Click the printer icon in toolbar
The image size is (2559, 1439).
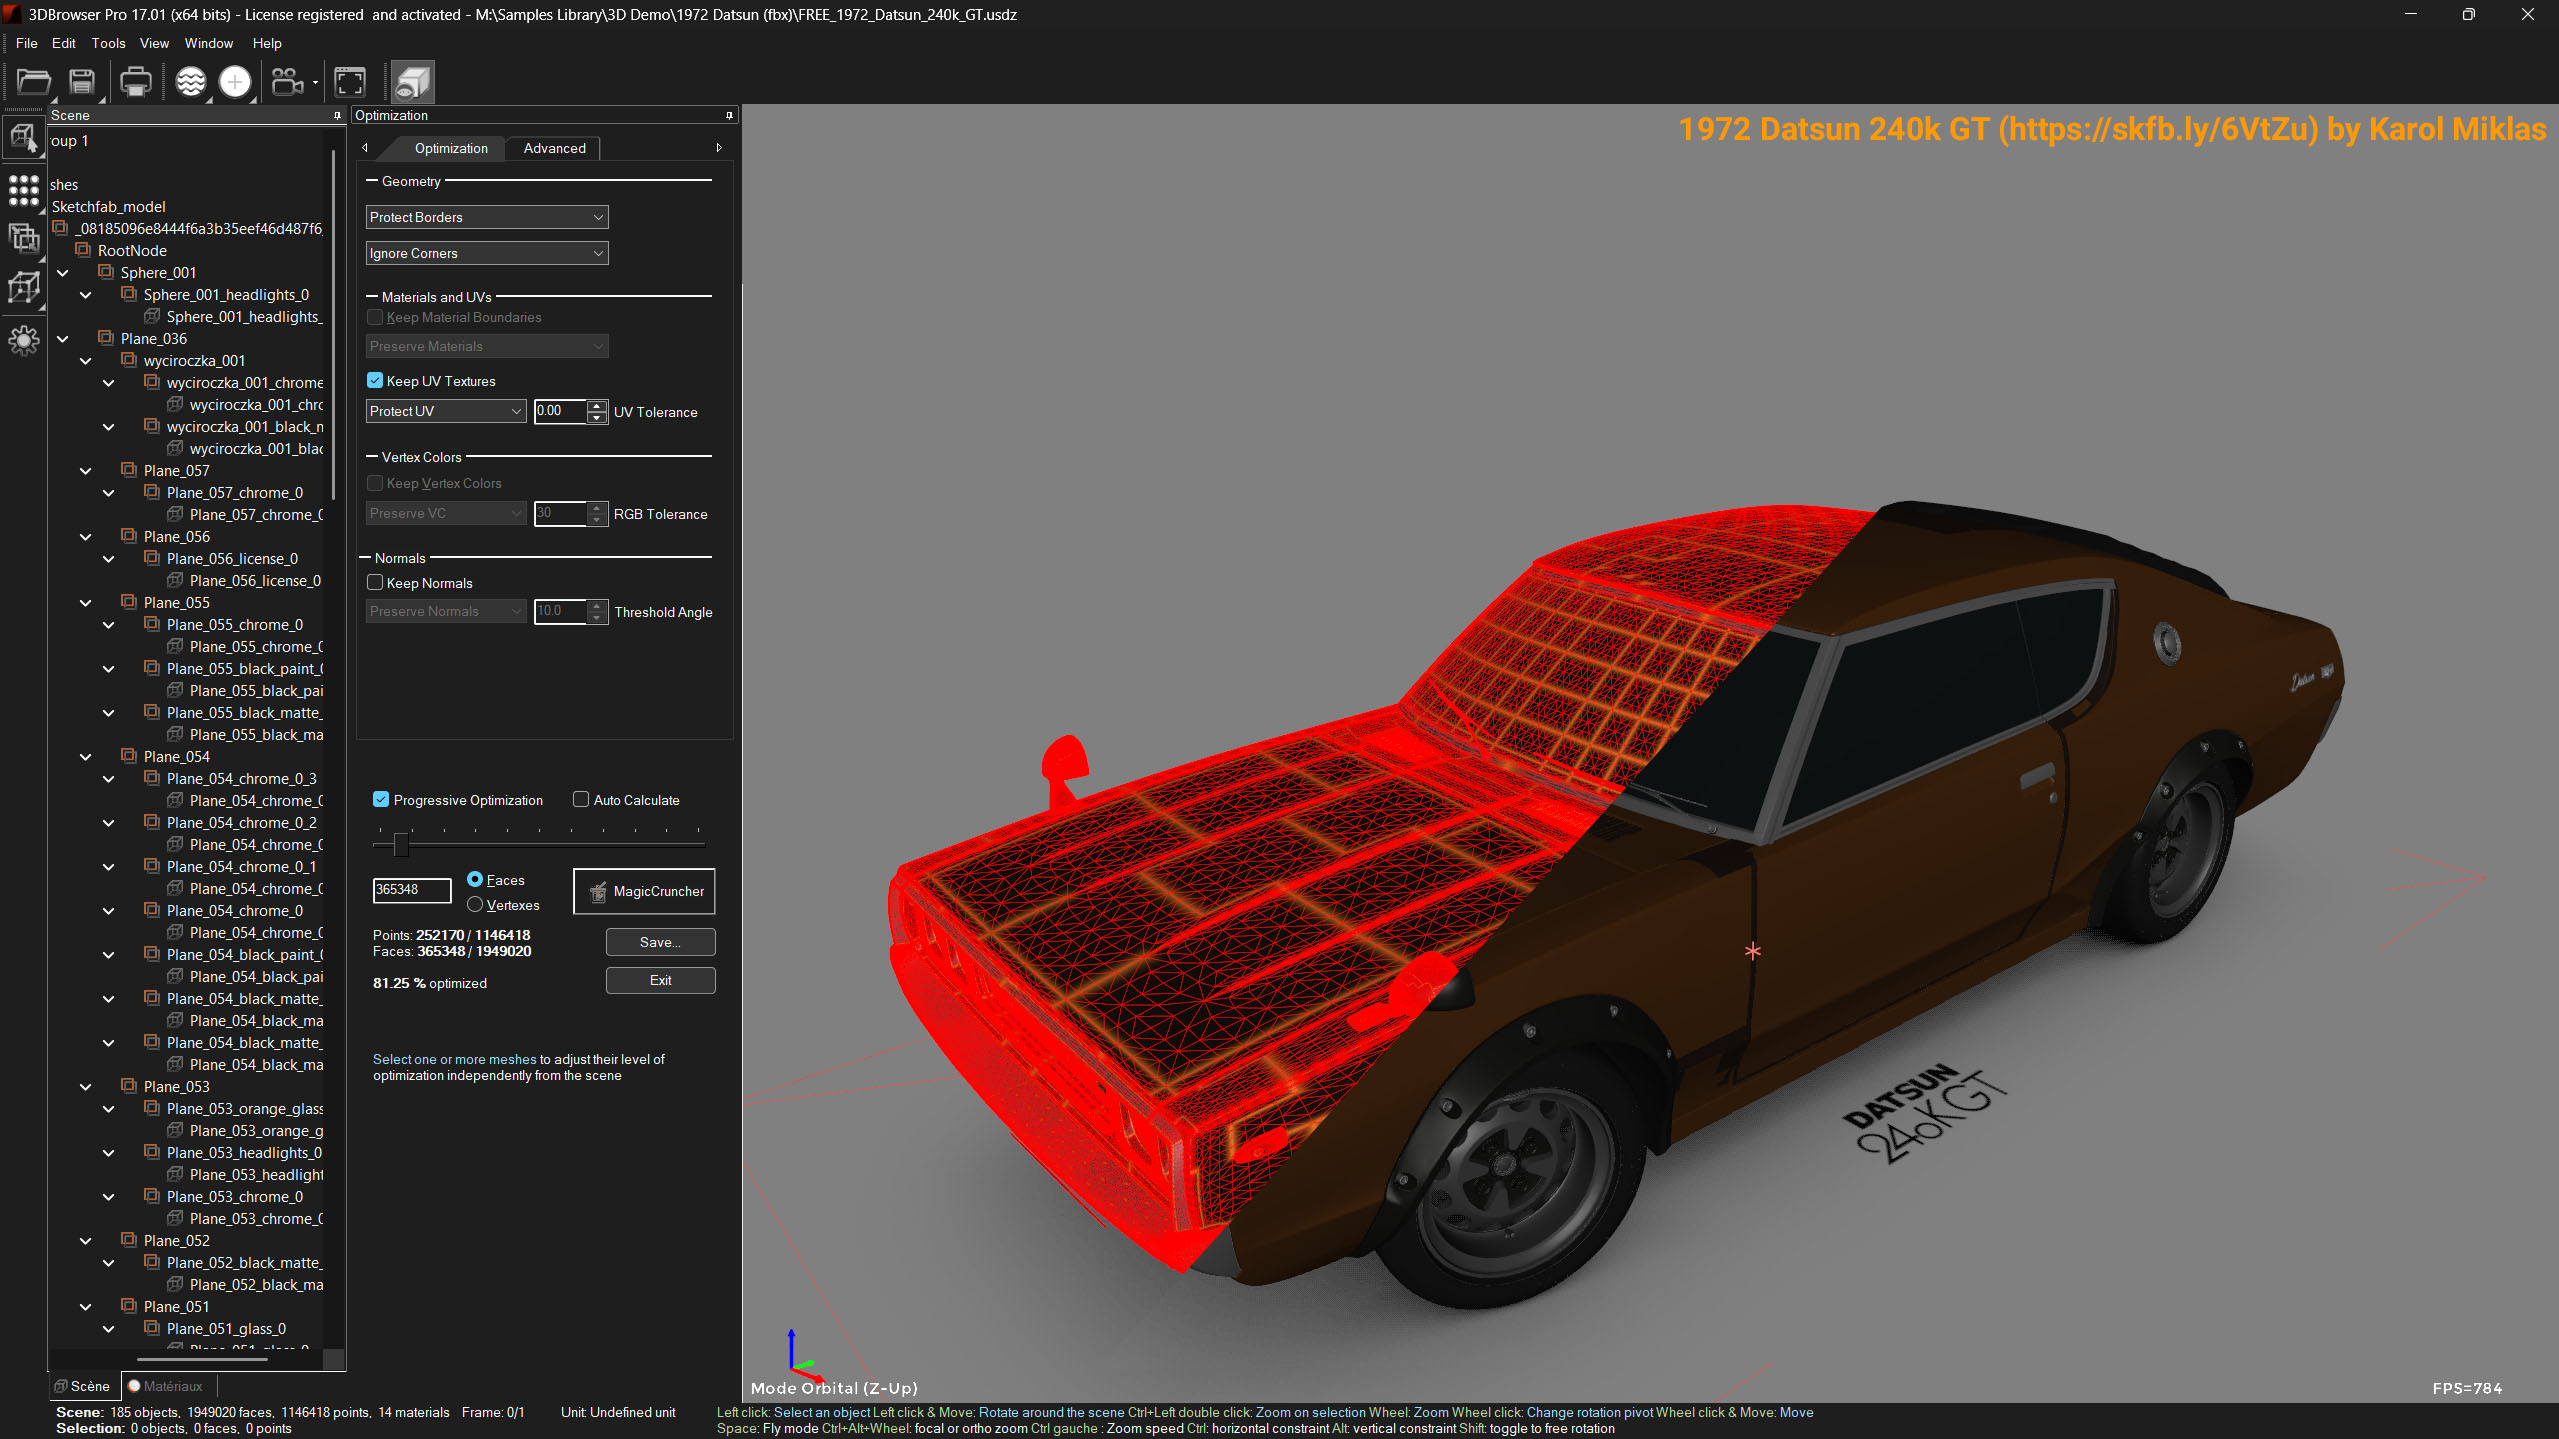135,82
